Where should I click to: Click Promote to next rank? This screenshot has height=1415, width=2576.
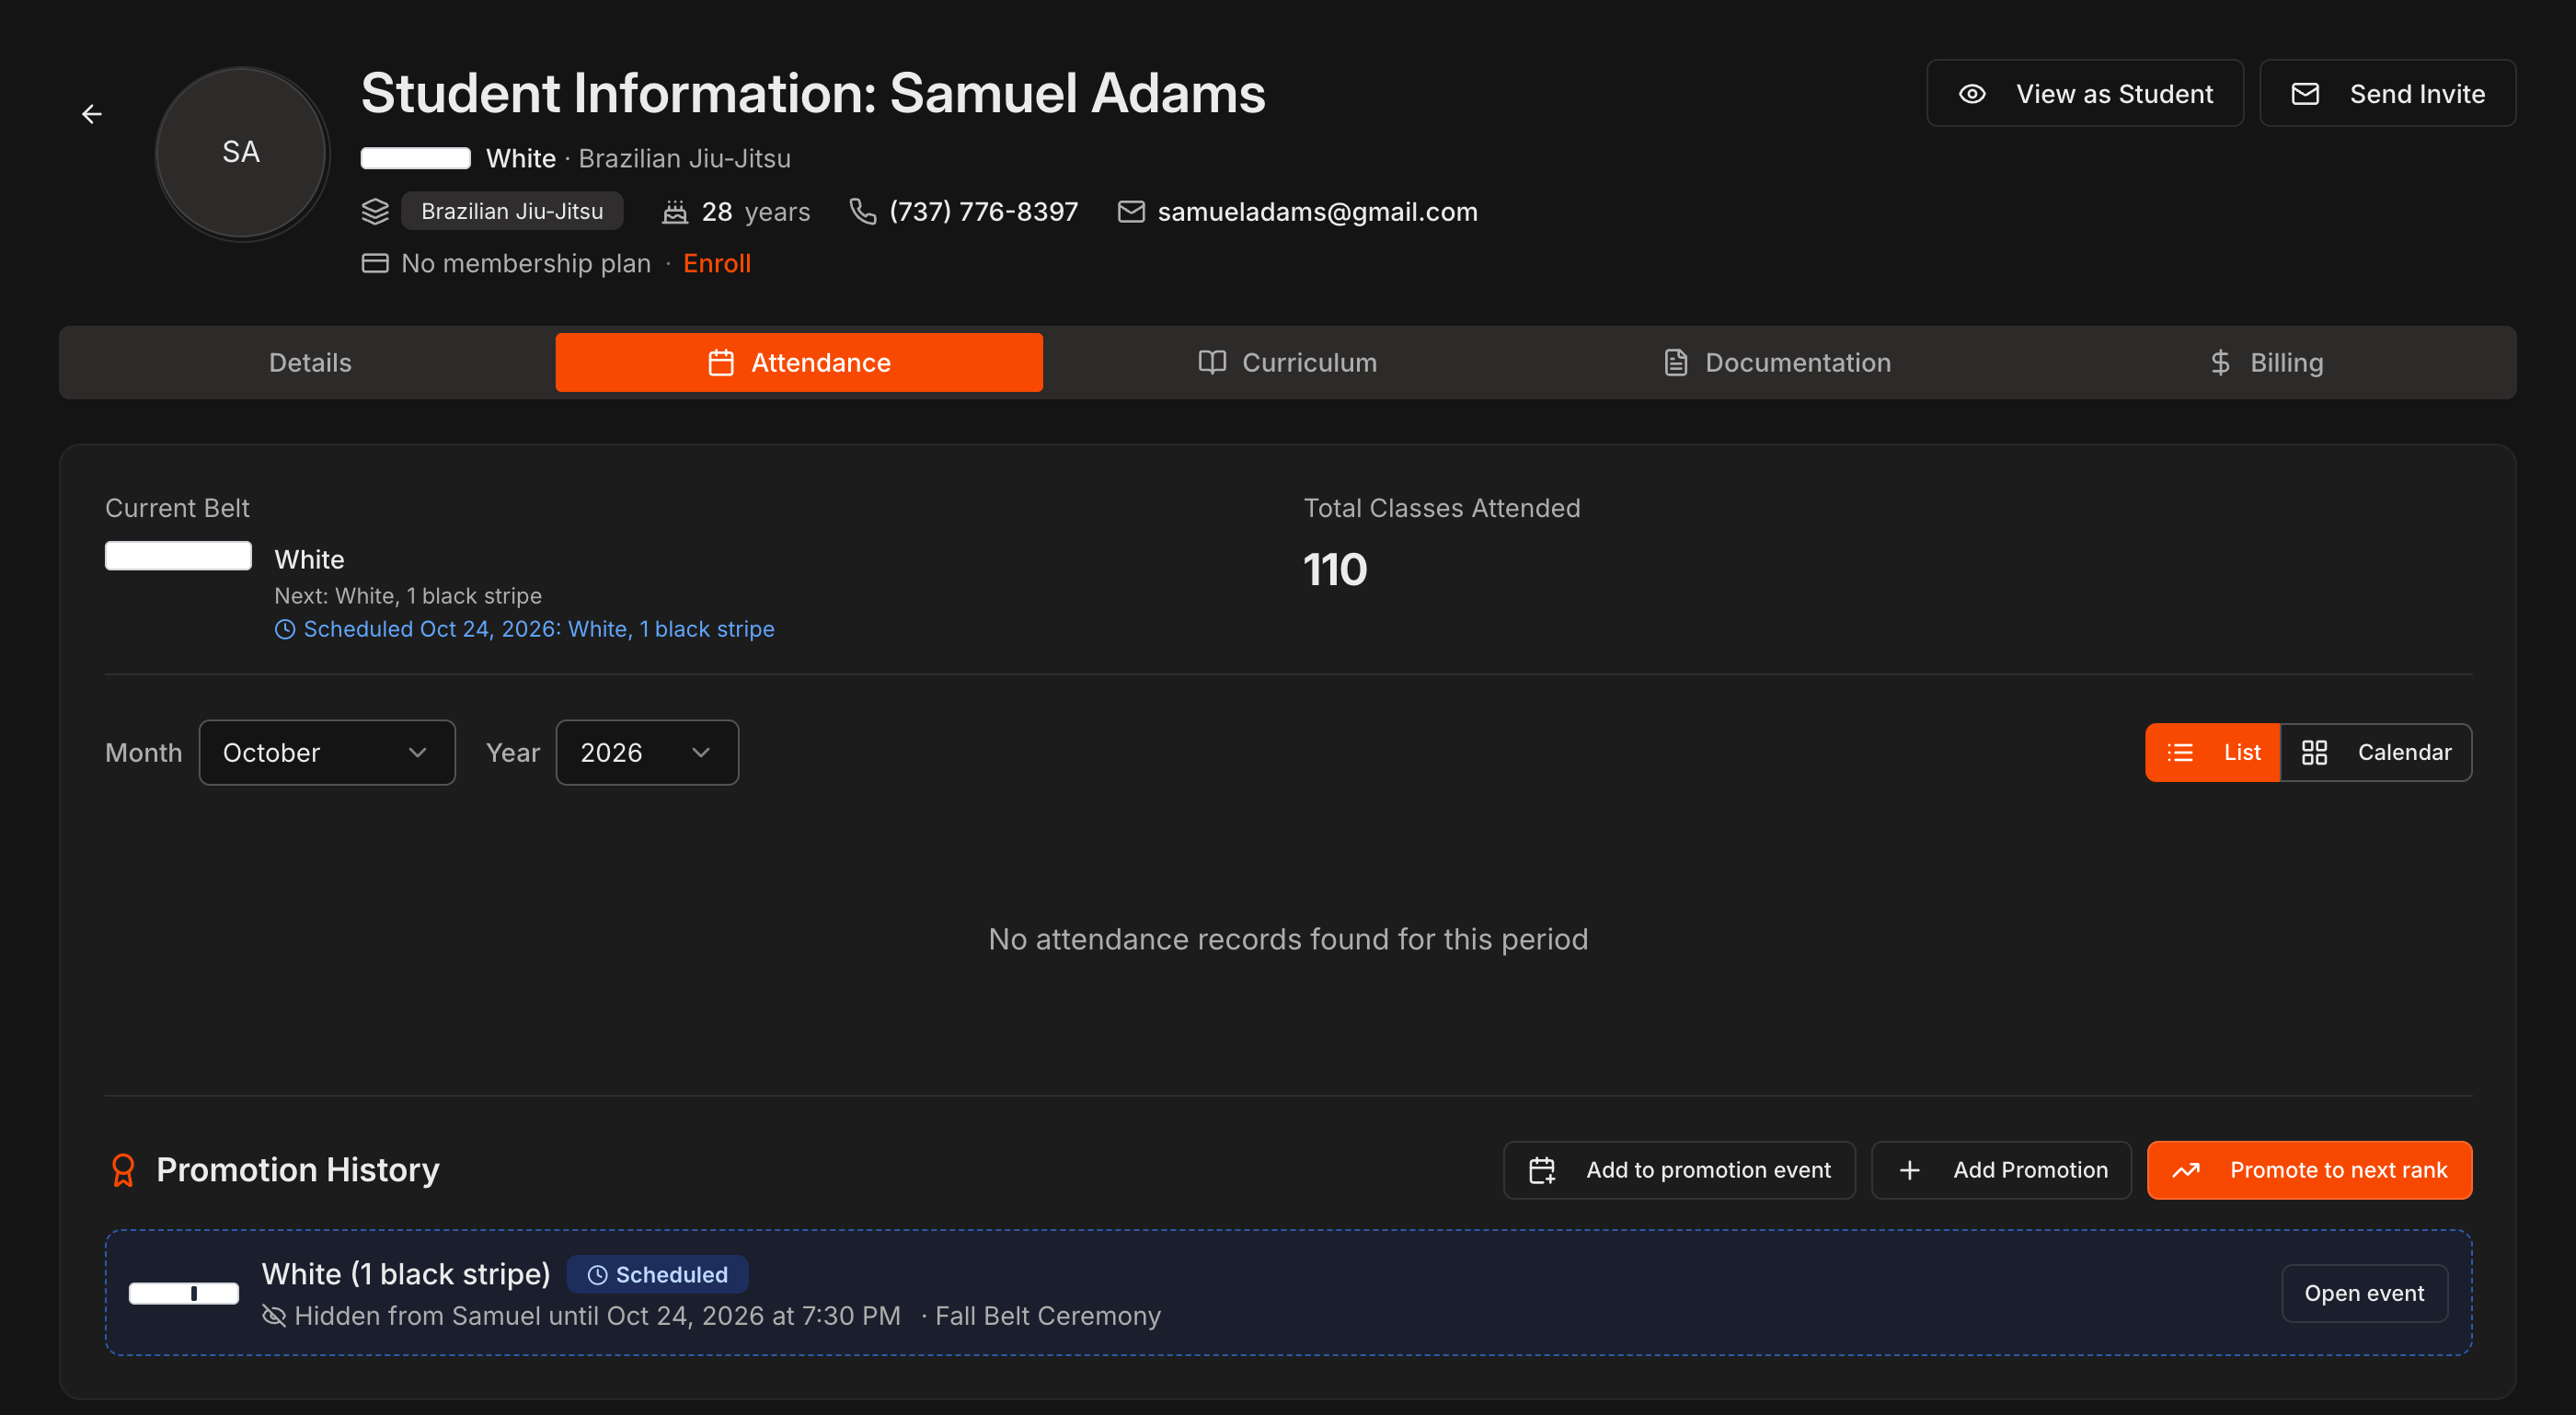(x=2309, y=1170)
